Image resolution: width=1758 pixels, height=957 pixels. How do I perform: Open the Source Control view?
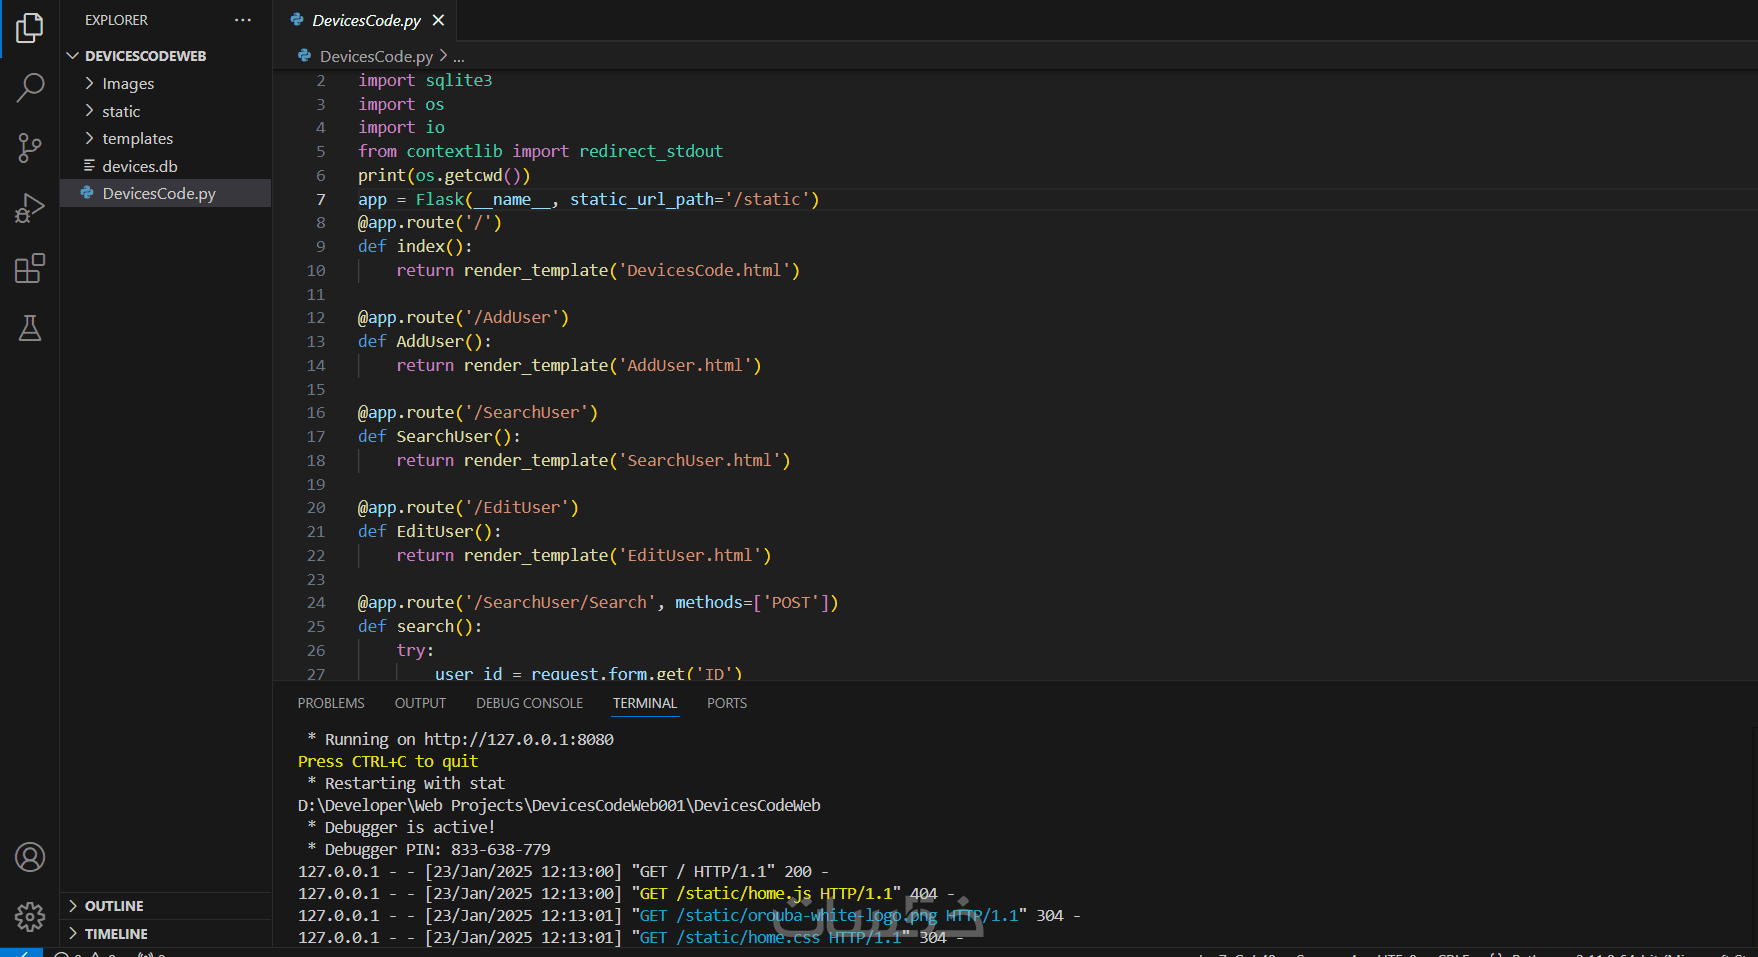click(30, 148)
